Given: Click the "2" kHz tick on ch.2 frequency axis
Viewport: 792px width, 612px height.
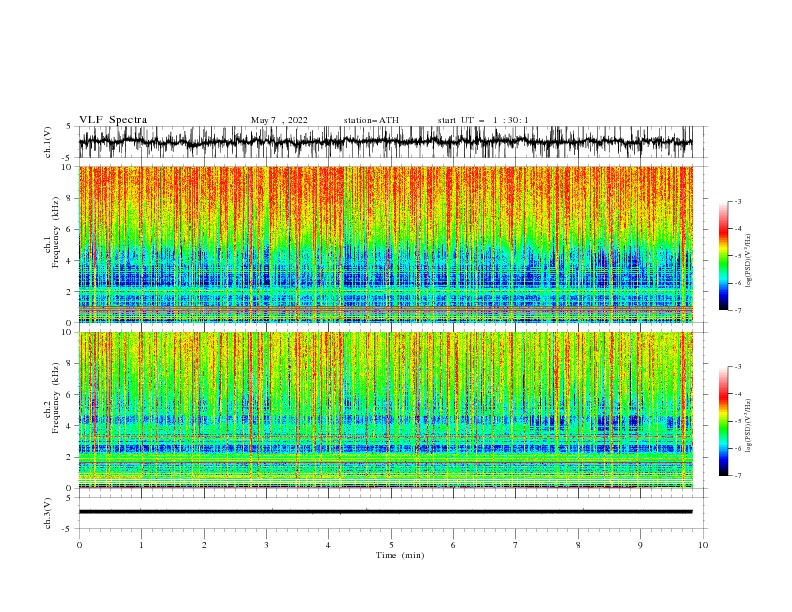Looking at the screenshot, I should tap(69, 457).
